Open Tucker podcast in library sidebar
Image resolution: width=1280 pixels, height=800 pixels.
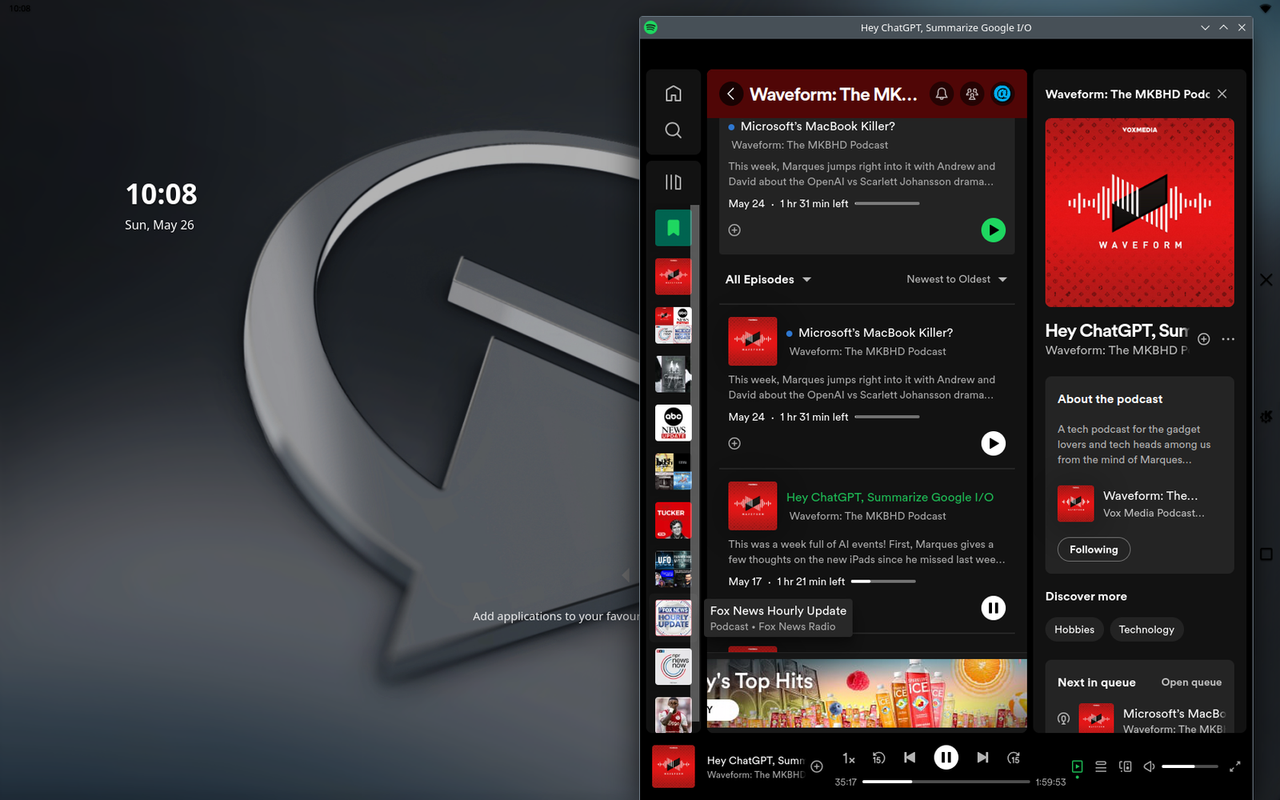coord(673,521)
